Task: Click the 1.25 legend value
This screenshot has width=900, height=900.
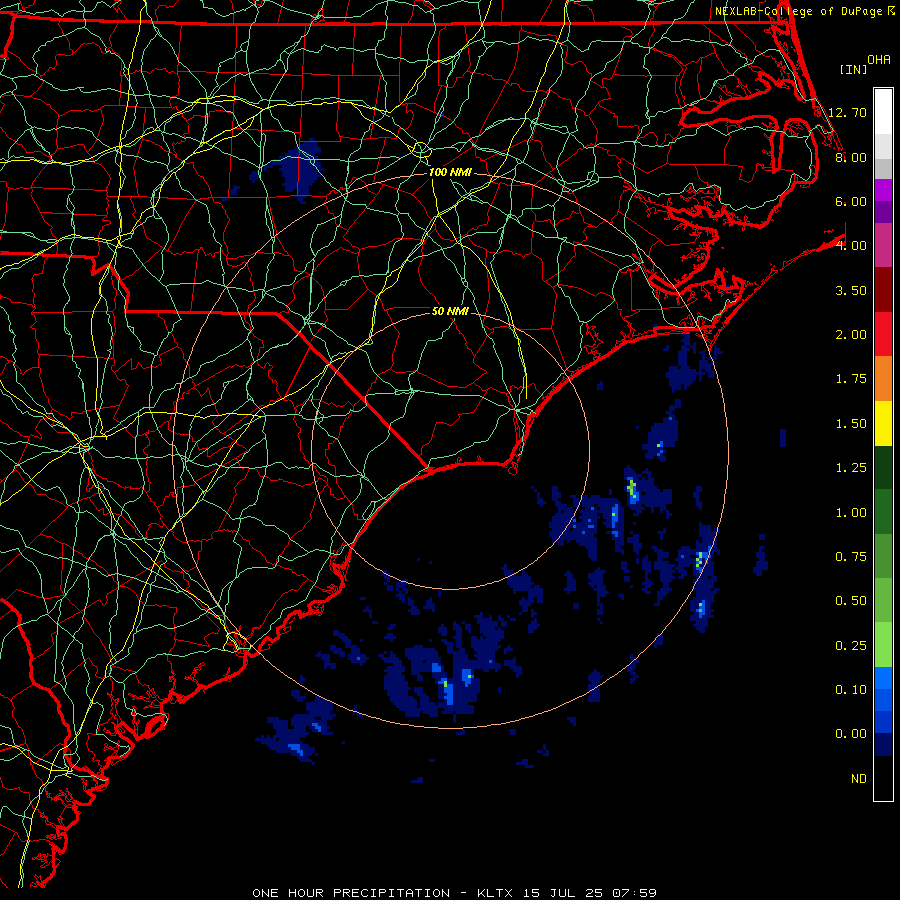Action: tap(851, 468)
